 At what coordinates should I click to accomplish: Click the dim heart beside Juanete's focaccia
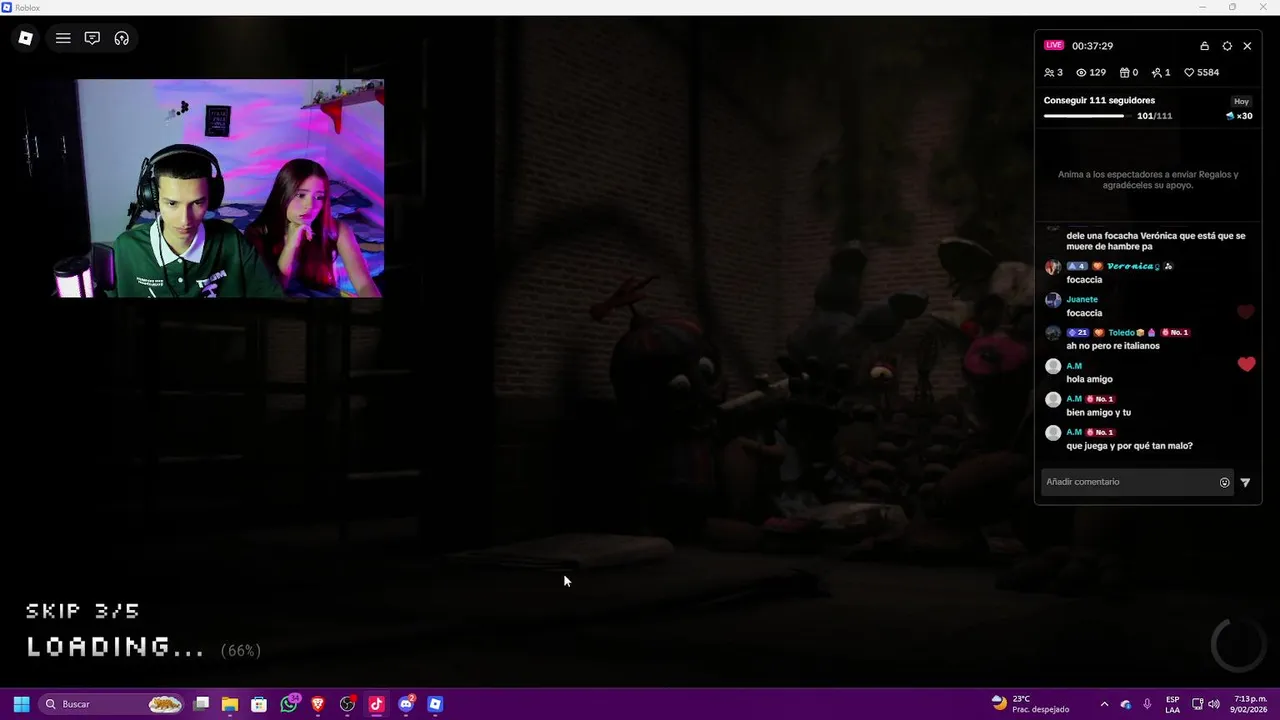1246,312
